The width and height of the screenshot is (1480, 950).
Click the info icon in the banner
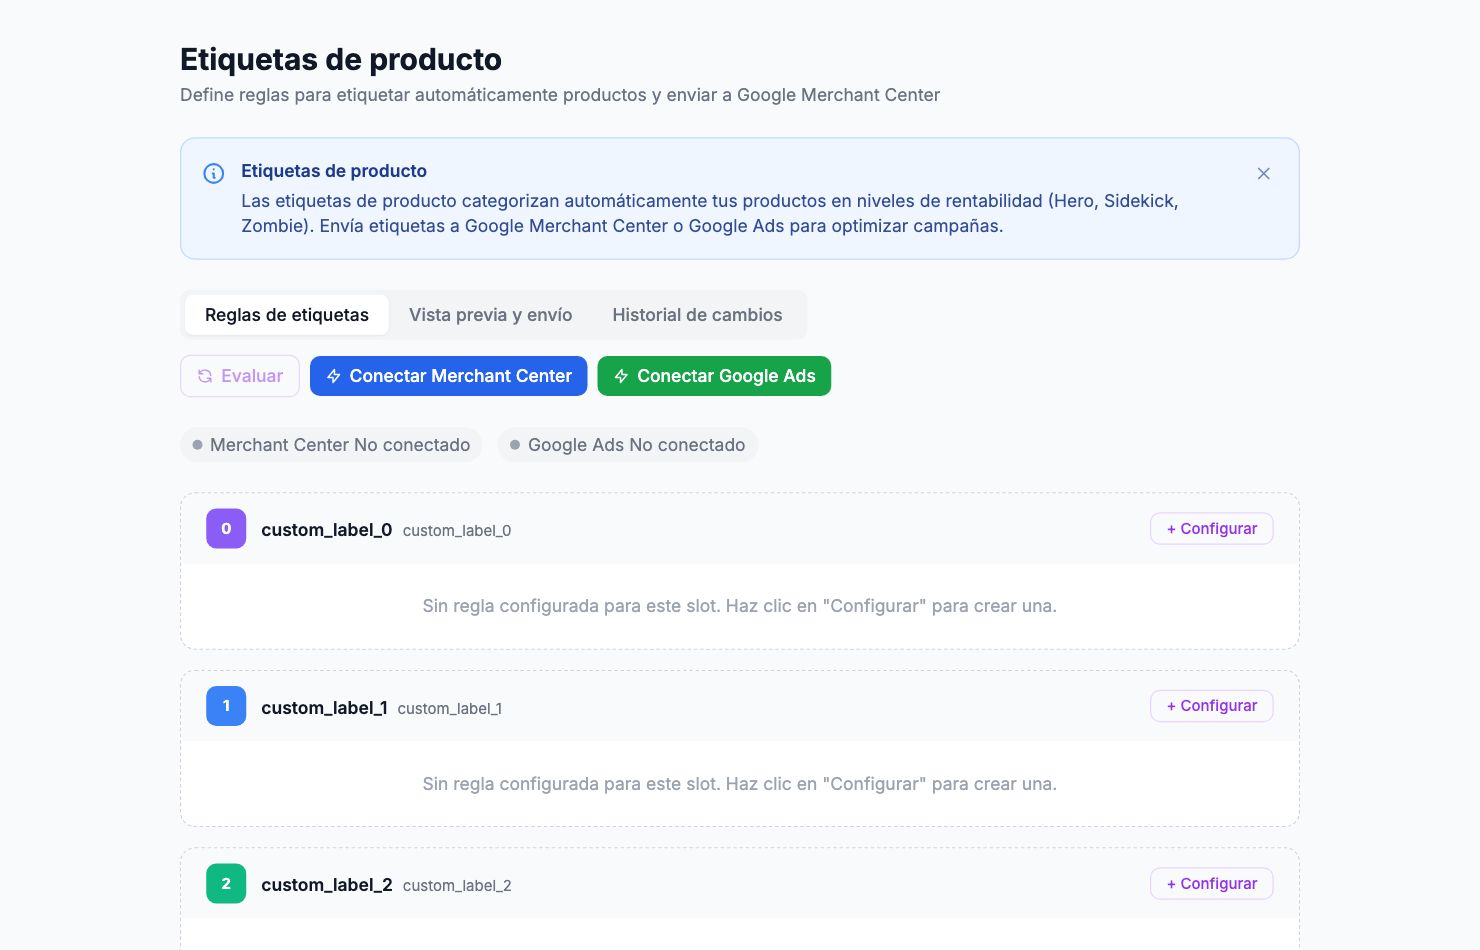point(214,173)
